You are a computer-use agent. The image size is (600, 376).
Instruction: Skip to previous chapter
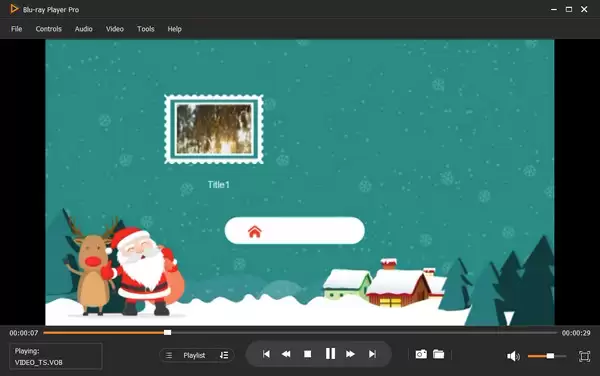(266, 354)
